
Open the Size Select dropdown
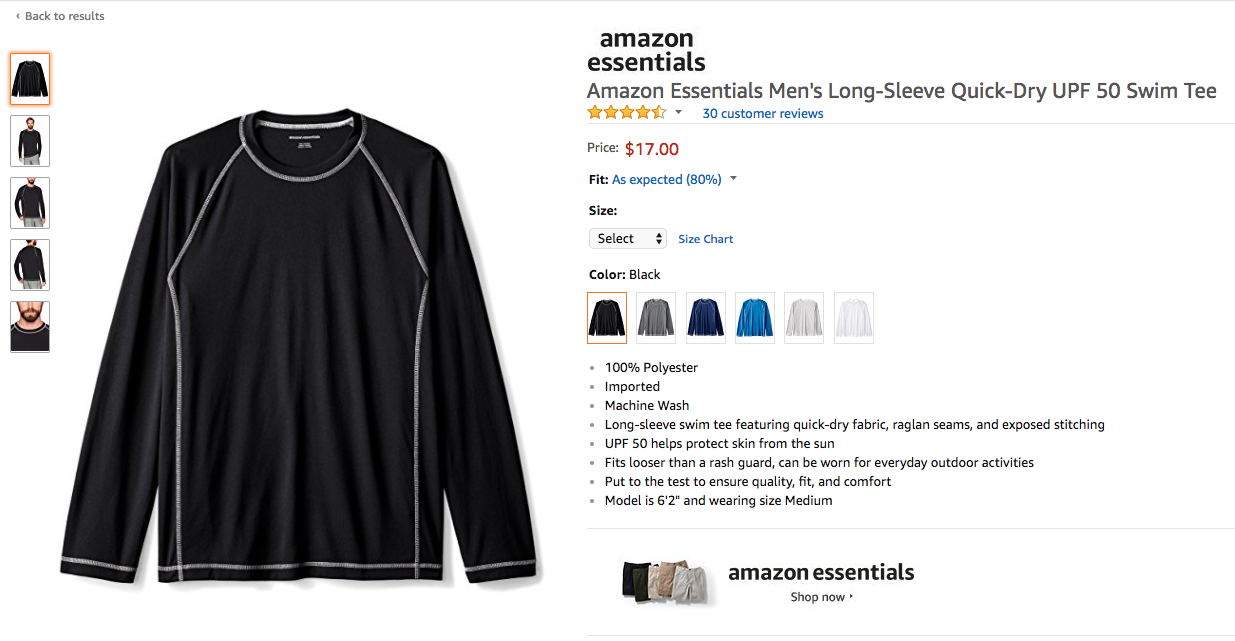tap(627, 239)
